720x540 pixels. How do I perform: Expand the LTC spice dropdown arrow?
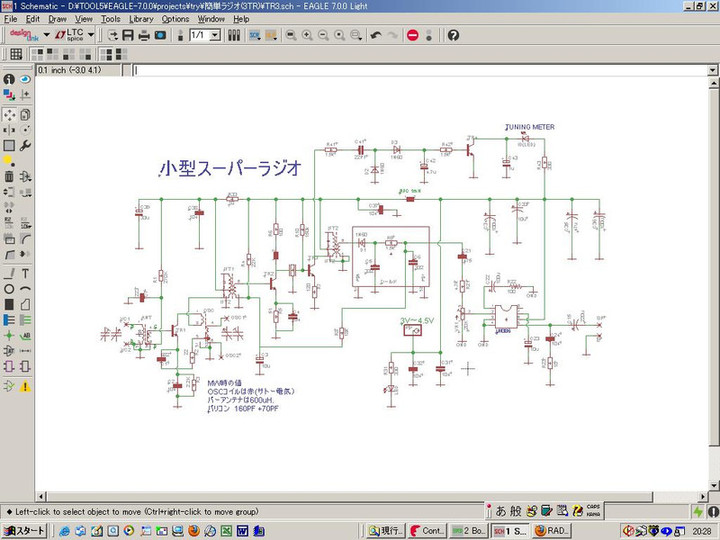(91, 35)
